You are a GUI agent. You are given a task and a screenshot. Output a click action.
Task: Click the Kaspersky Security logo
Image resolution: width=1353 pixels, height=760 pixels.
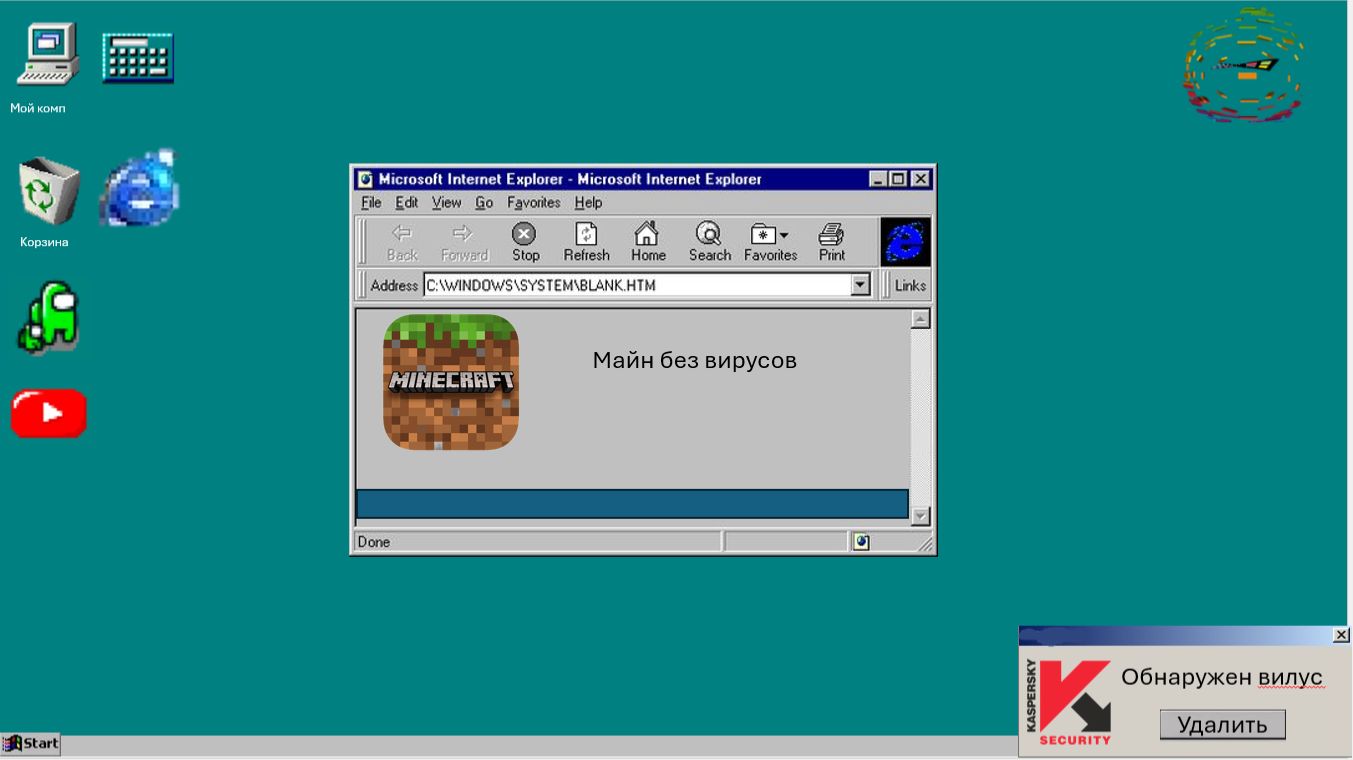pyautogui.click(x=1070, y=702)
